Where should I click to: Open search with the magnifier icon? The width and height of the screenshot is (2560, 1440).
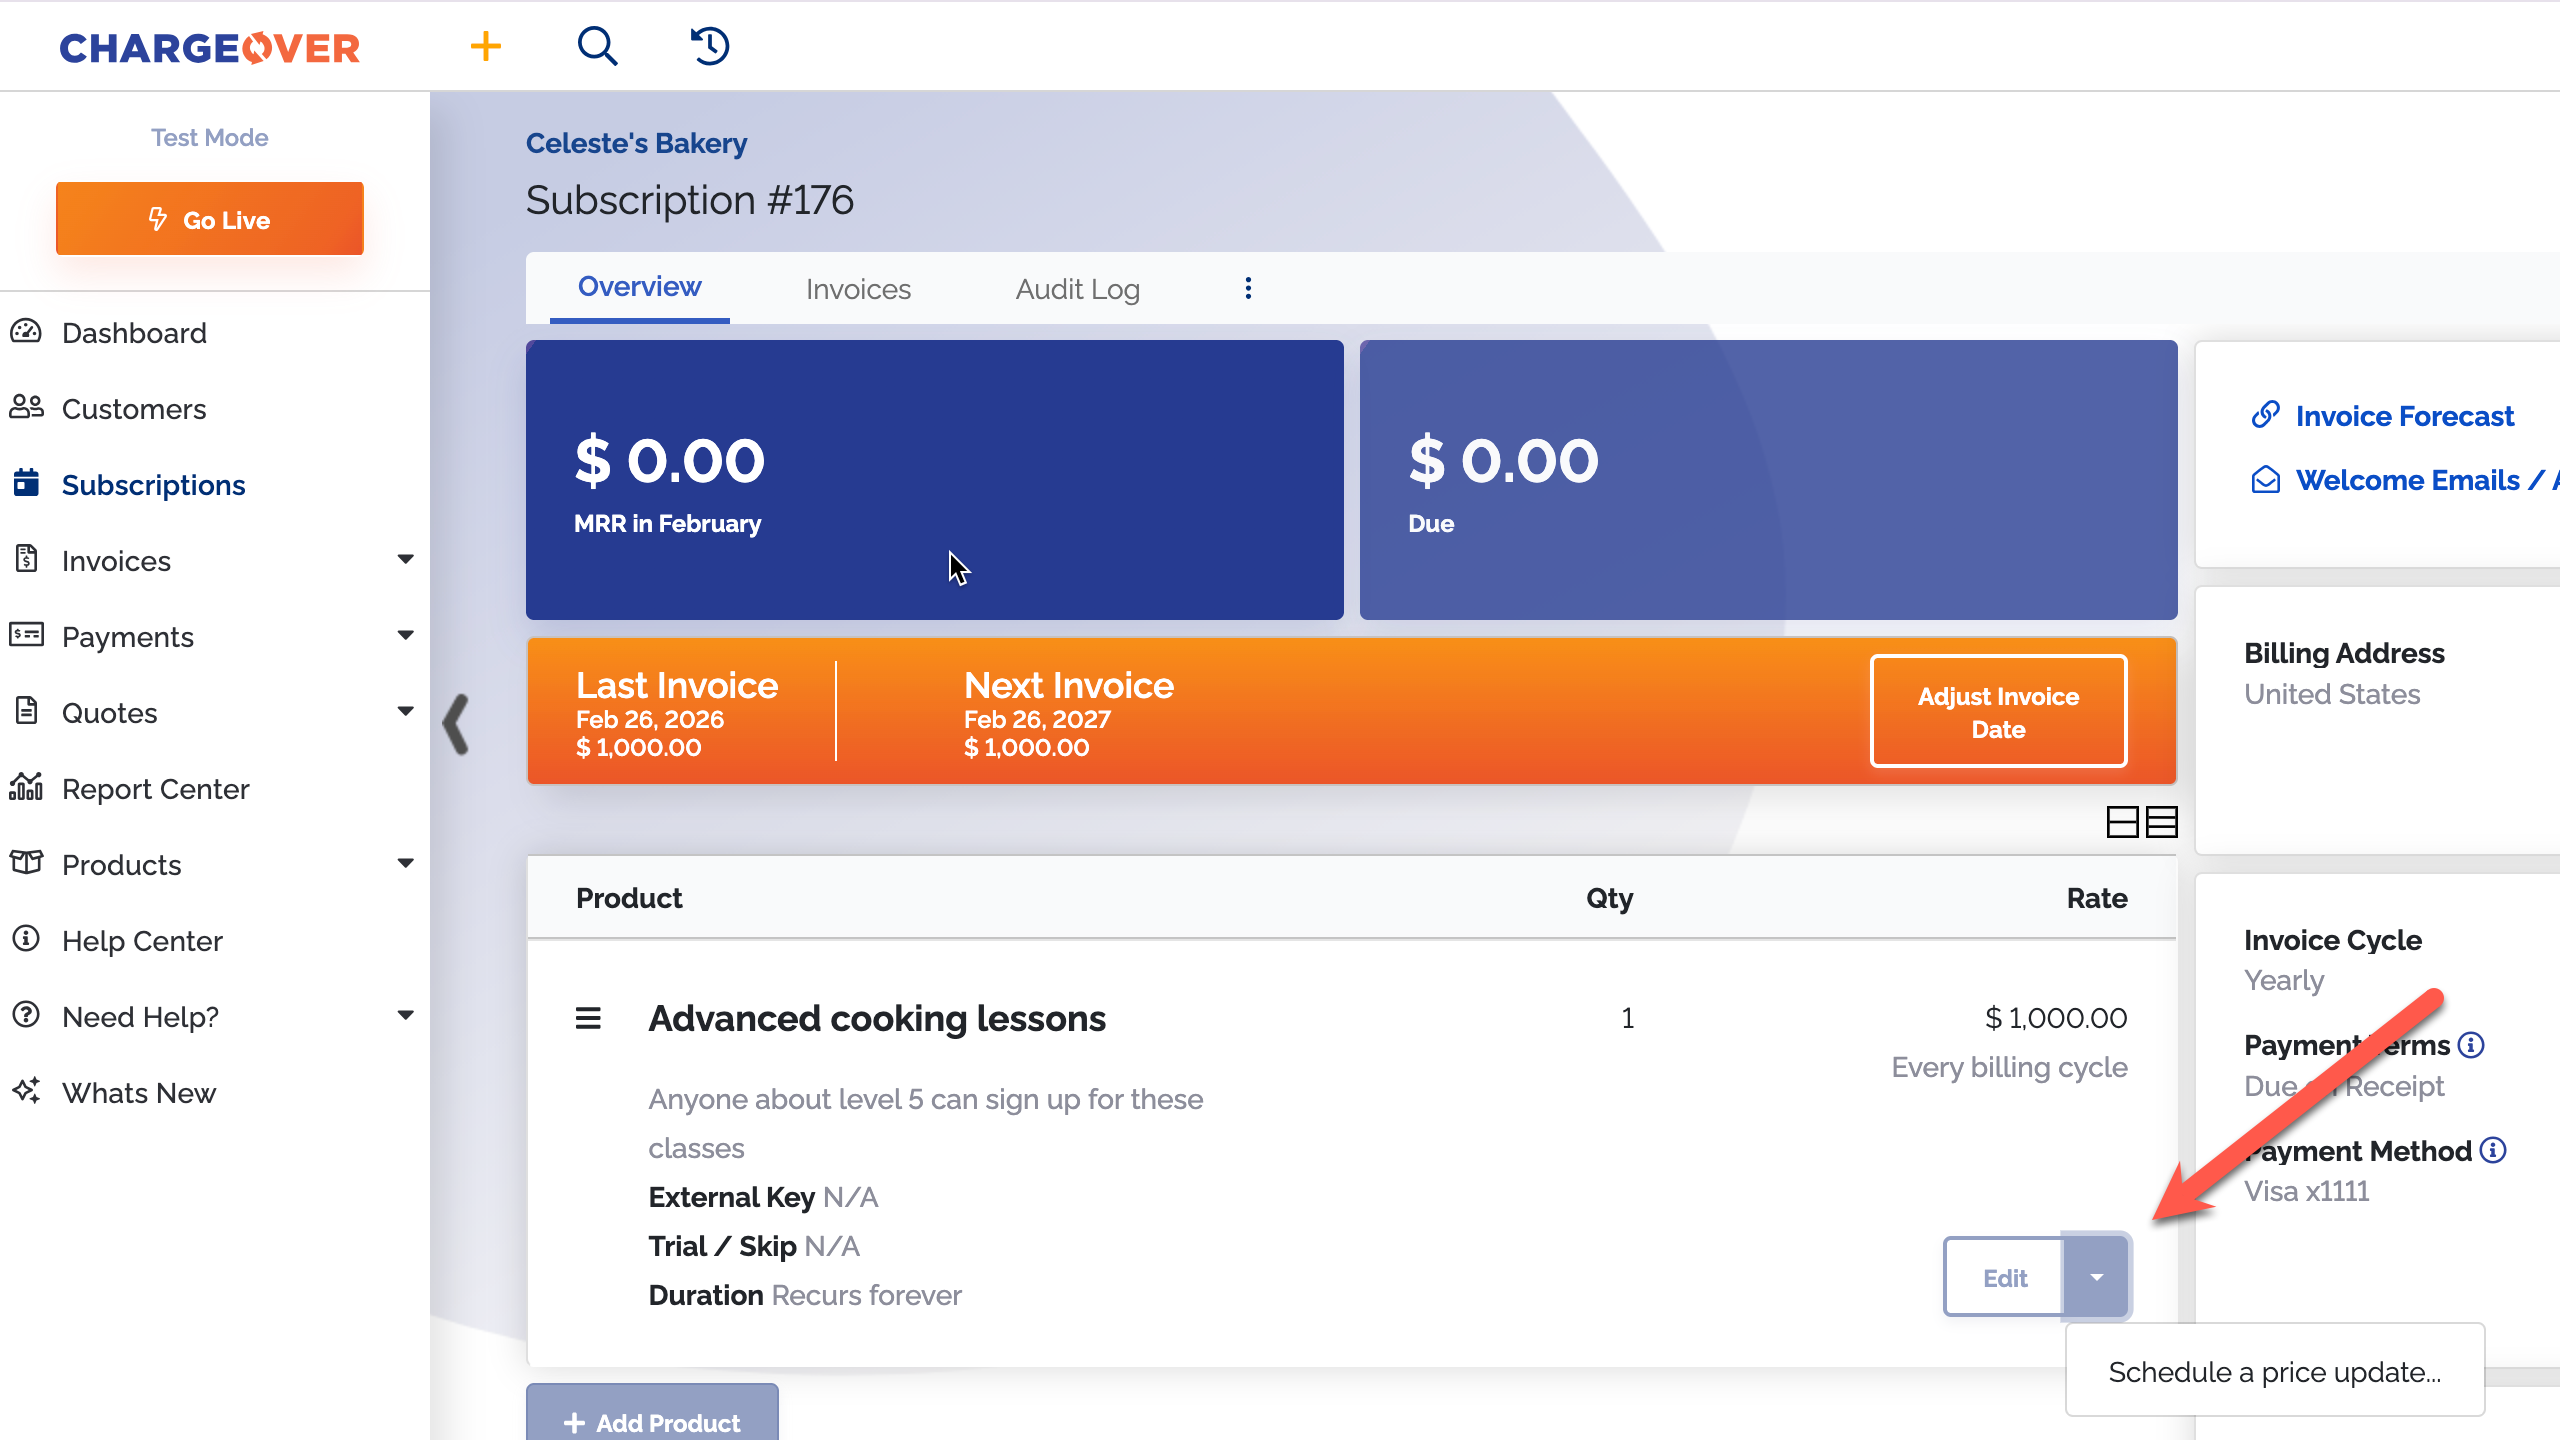tap(597, 46)
